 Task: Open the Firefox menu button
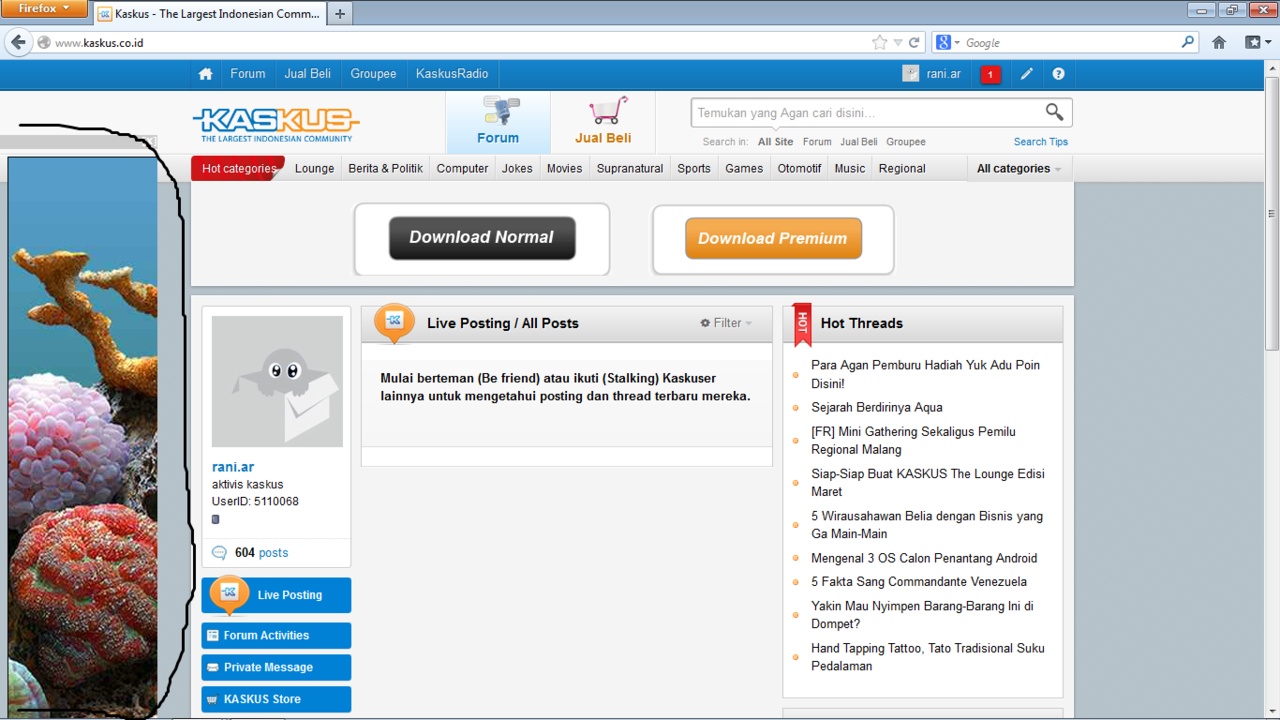coord(43,8)
